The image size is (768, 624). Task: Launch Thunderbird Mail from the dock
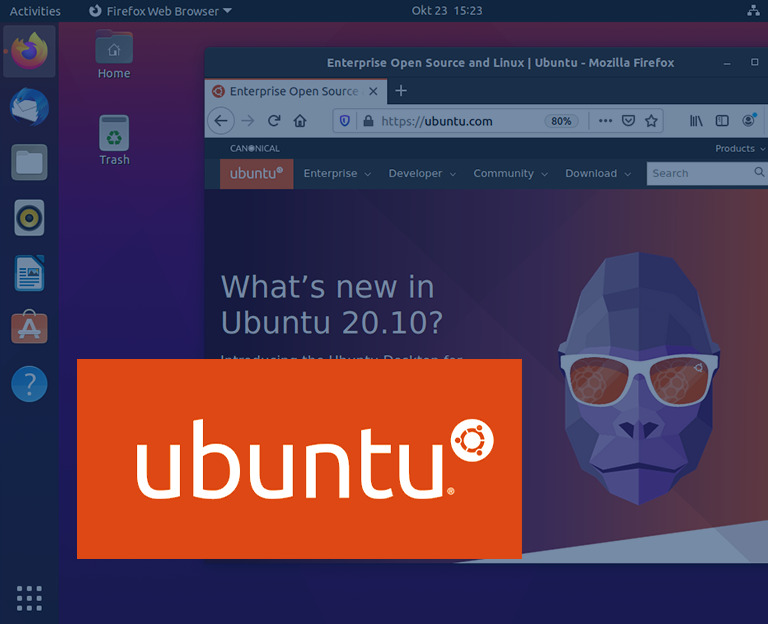[x=29, y=107]
